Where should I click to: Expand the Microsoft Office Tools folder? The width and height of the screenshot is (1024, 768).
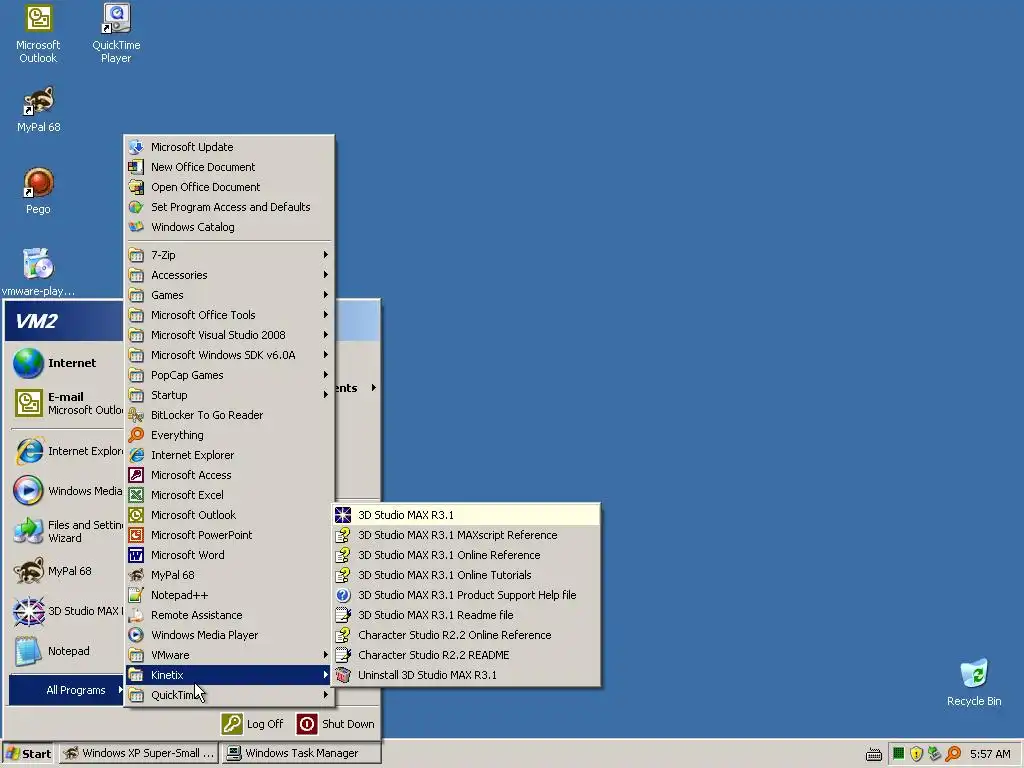pyautogui.click(x=229, y=315)
